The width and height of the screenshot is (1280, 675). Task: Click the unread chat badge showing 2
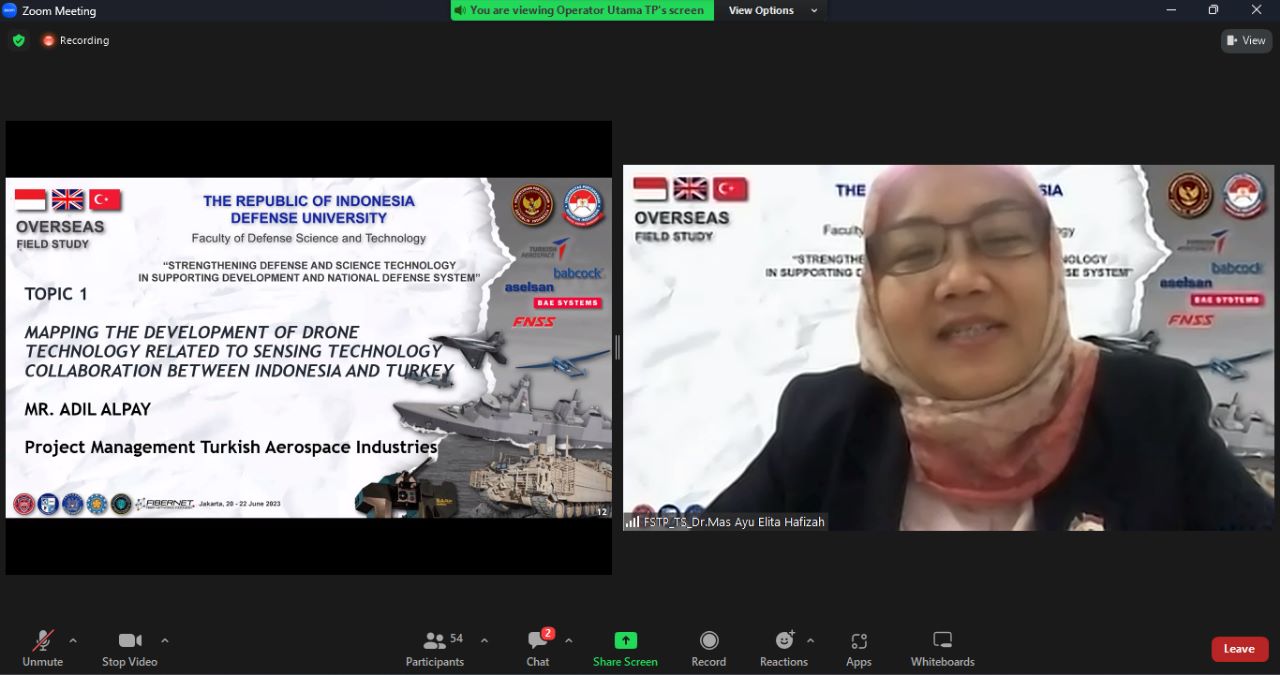[x=548, y=633]
